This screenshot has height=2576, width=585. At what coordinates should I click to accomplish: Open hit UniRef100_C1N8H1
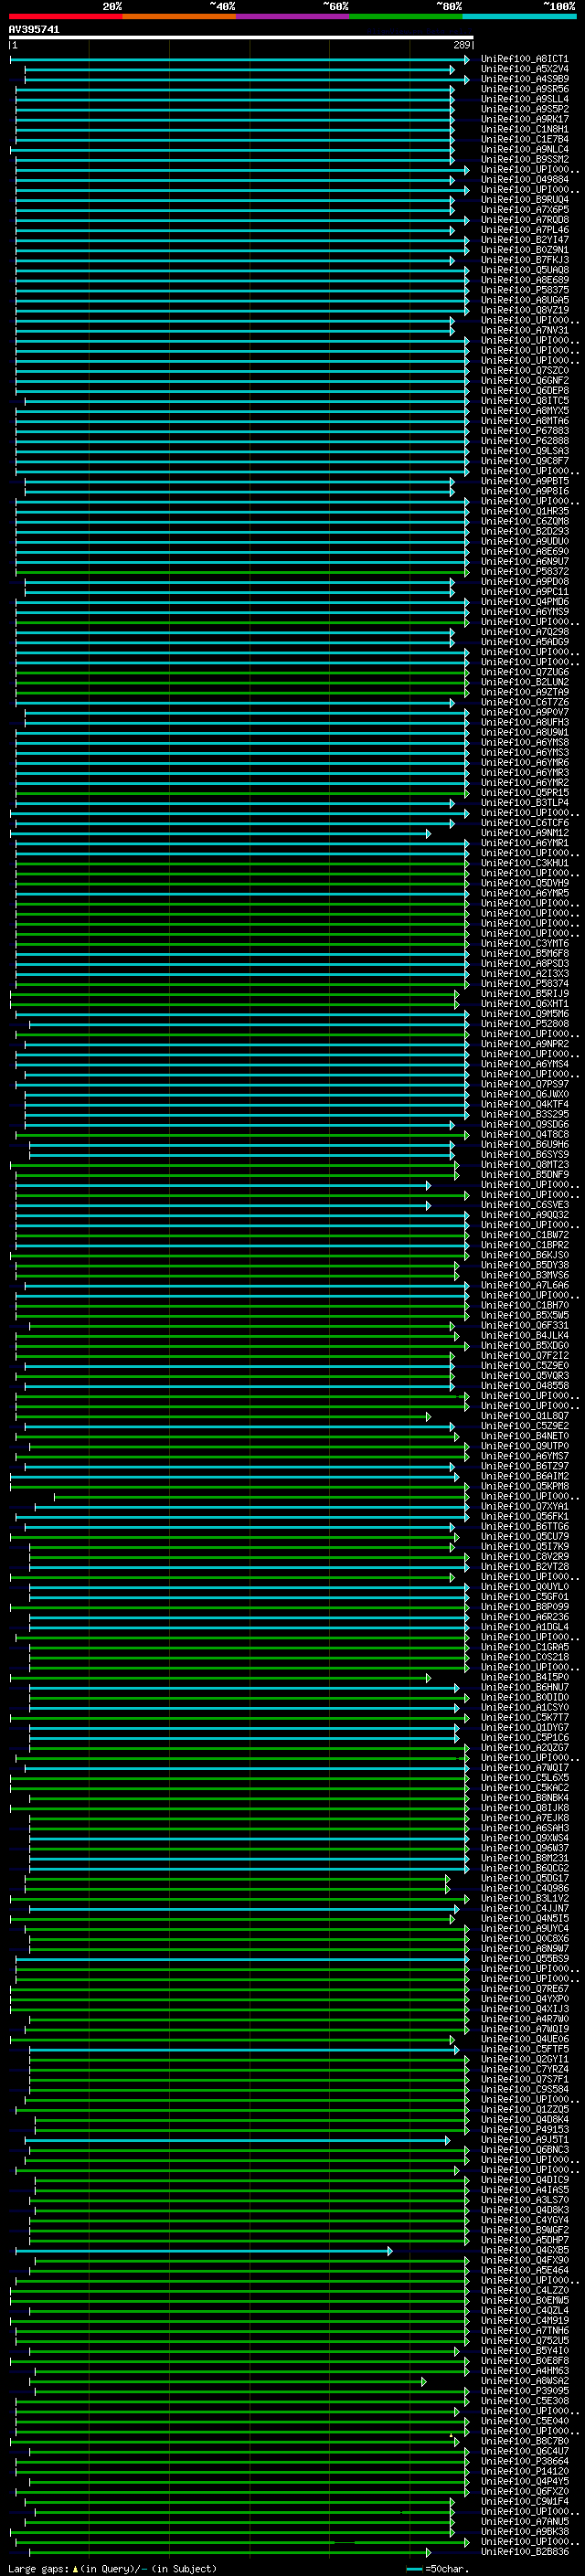tap(525, 129)
